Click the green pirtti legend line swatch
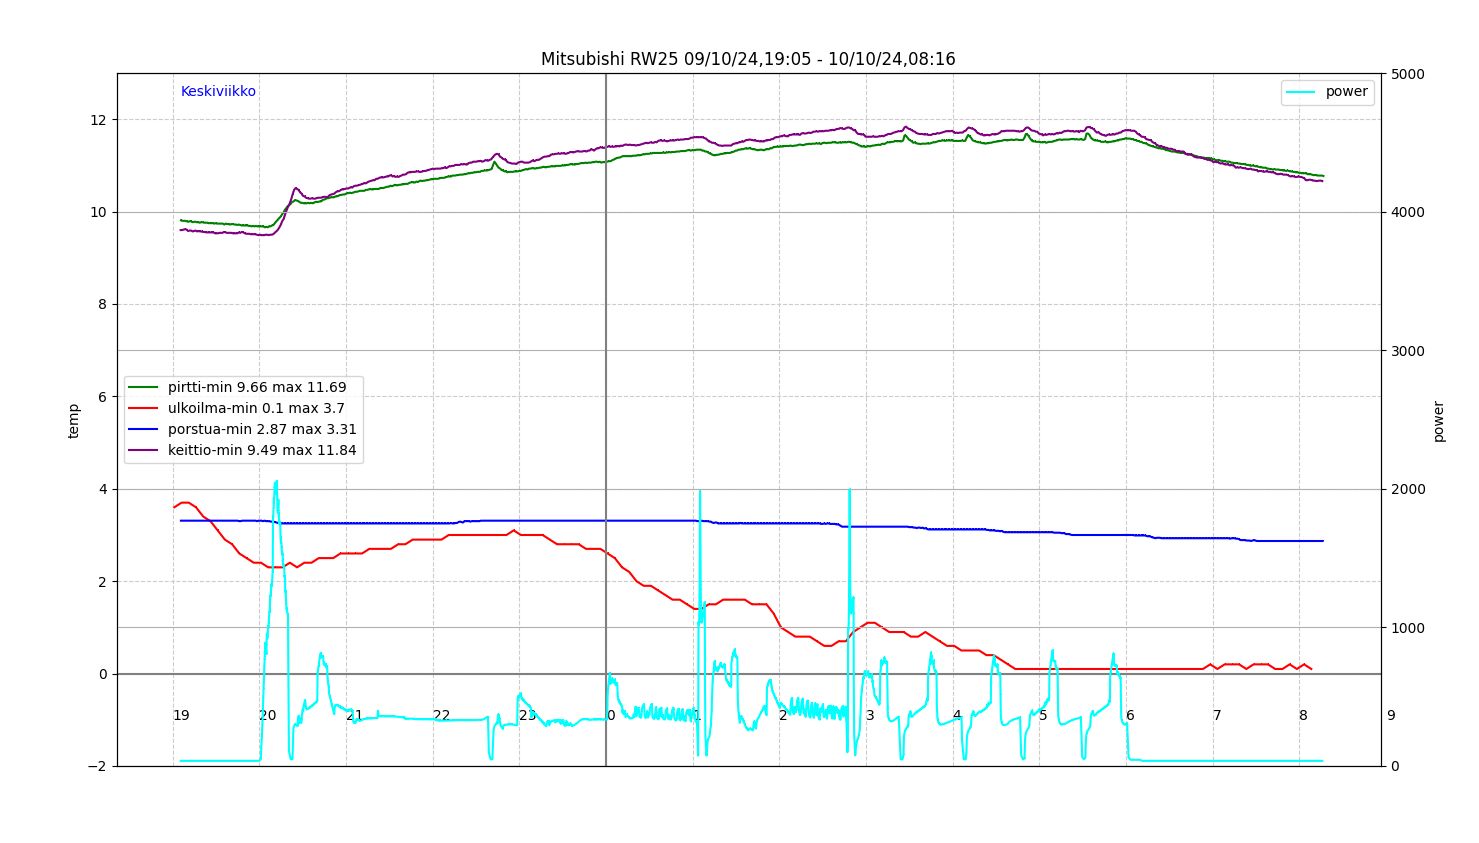 coord(144,388)
